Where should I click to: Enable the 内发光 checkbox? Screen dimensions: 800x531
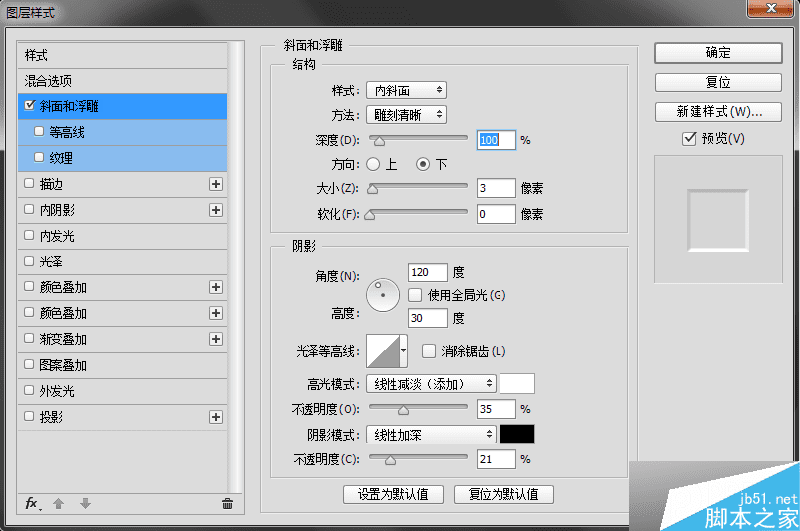[x=29, y=235]
